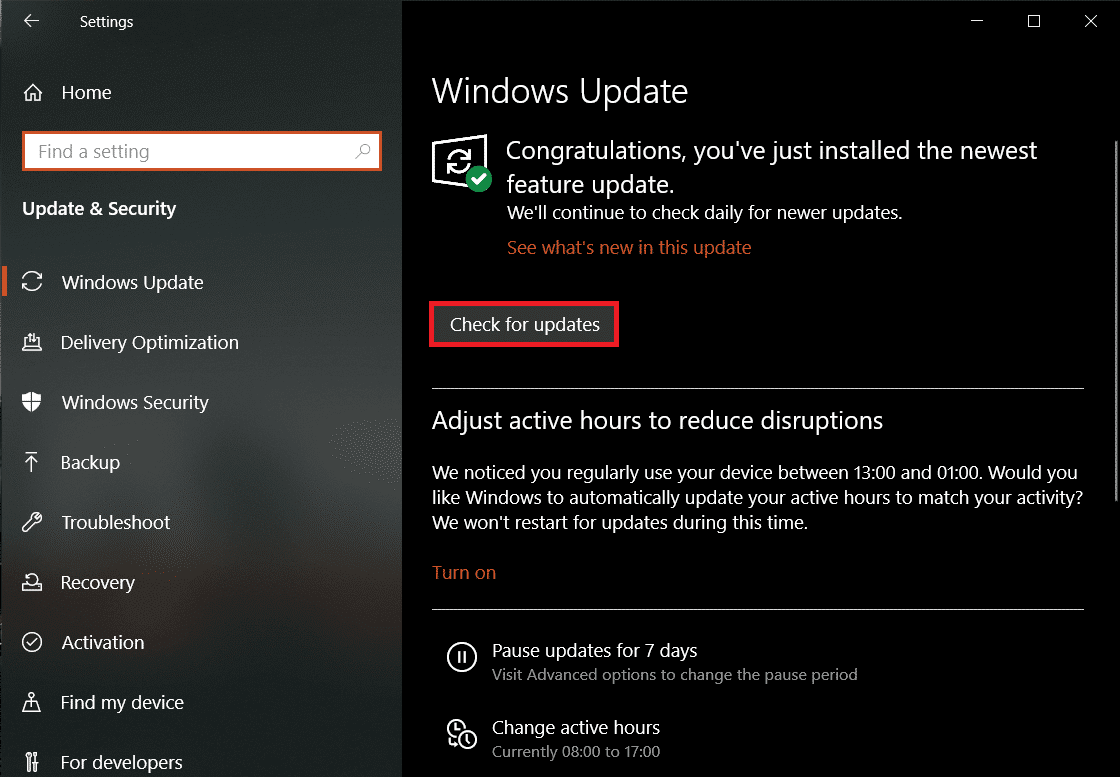
Task: Click the Backup up-arrow icon
Action: pos(33,462)
